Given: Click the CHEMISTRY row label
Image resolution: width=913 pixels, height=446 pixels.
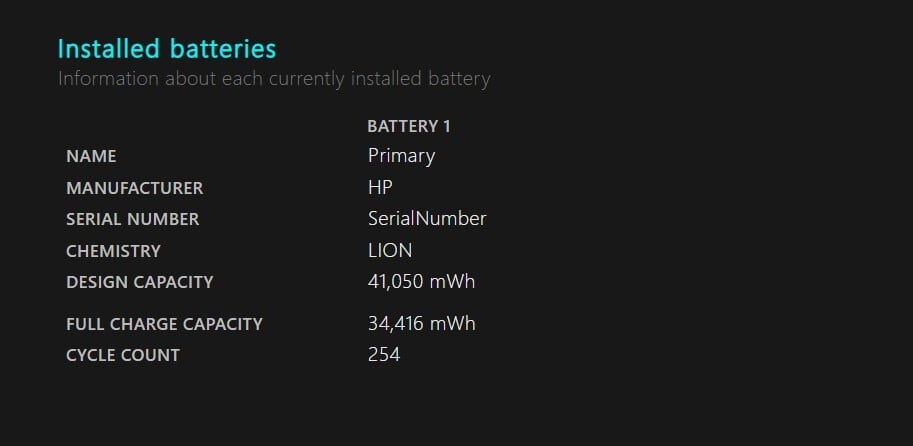Looking at the screenshot, I should pos(113,251).
